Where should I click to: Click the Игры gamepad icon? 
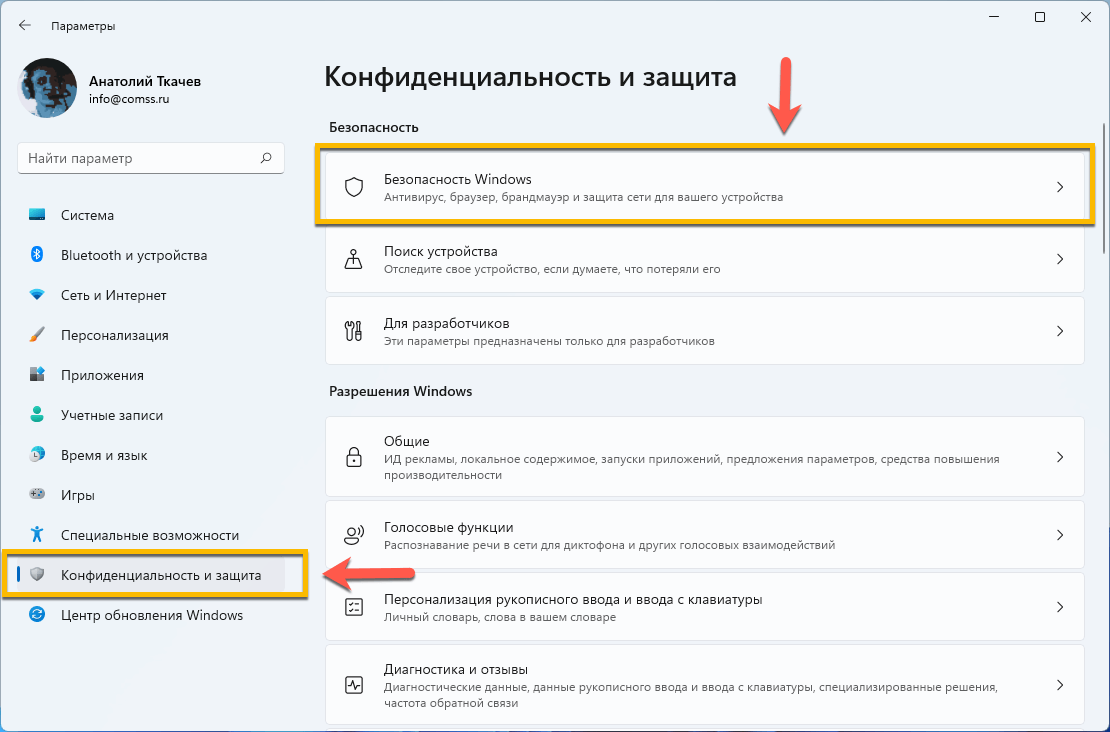[x=37, y=494]
